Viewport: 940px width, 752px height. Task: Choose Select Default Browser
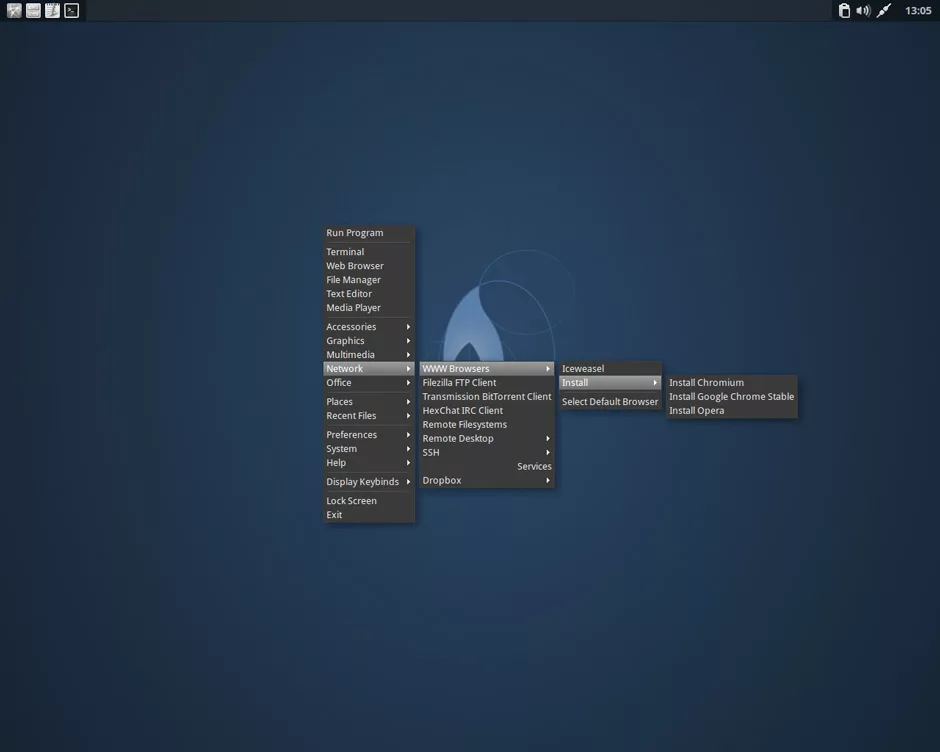tap(610, 402)
